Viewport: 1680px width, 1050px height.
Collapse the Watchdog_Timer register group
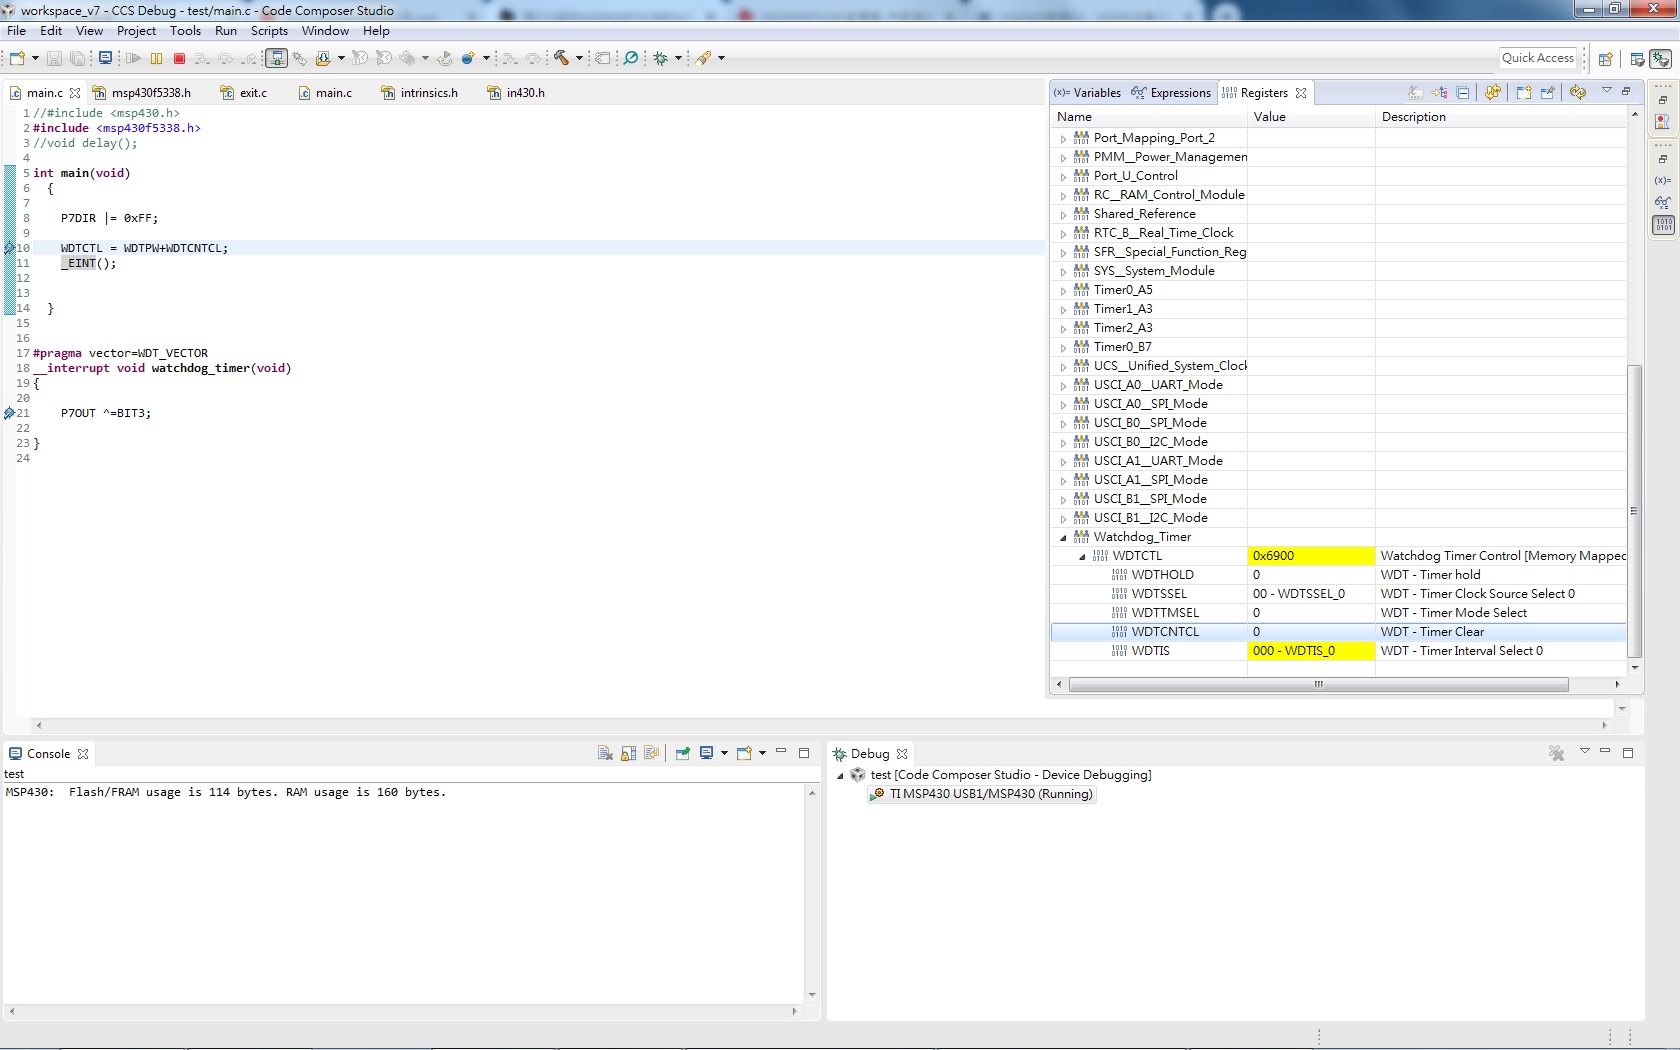point(1063,538)
